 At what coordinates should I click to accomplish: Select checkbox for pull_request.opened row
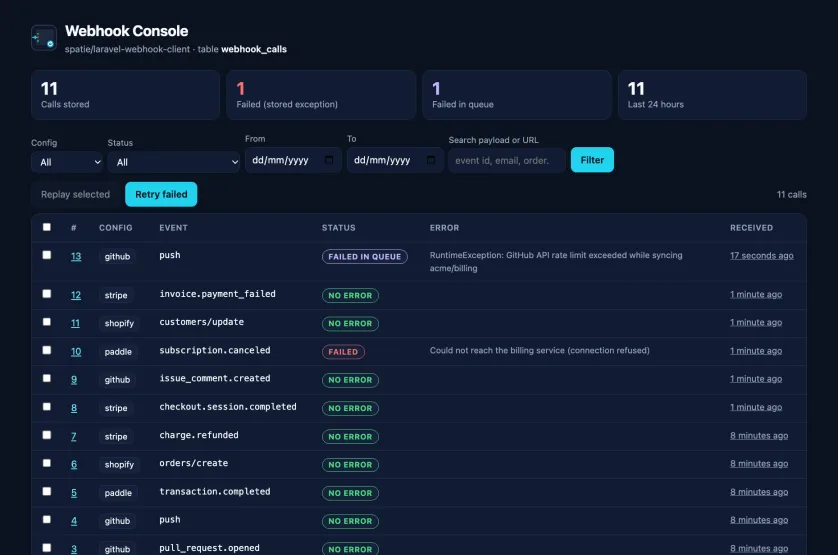point(47,548)
